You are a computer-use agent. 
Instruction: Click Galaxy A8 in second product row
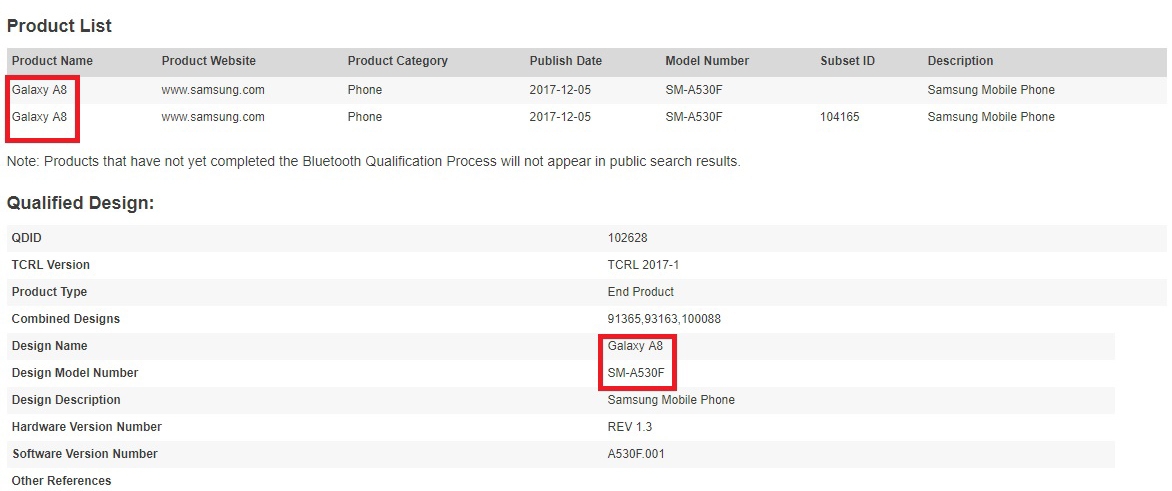(40, 117)
